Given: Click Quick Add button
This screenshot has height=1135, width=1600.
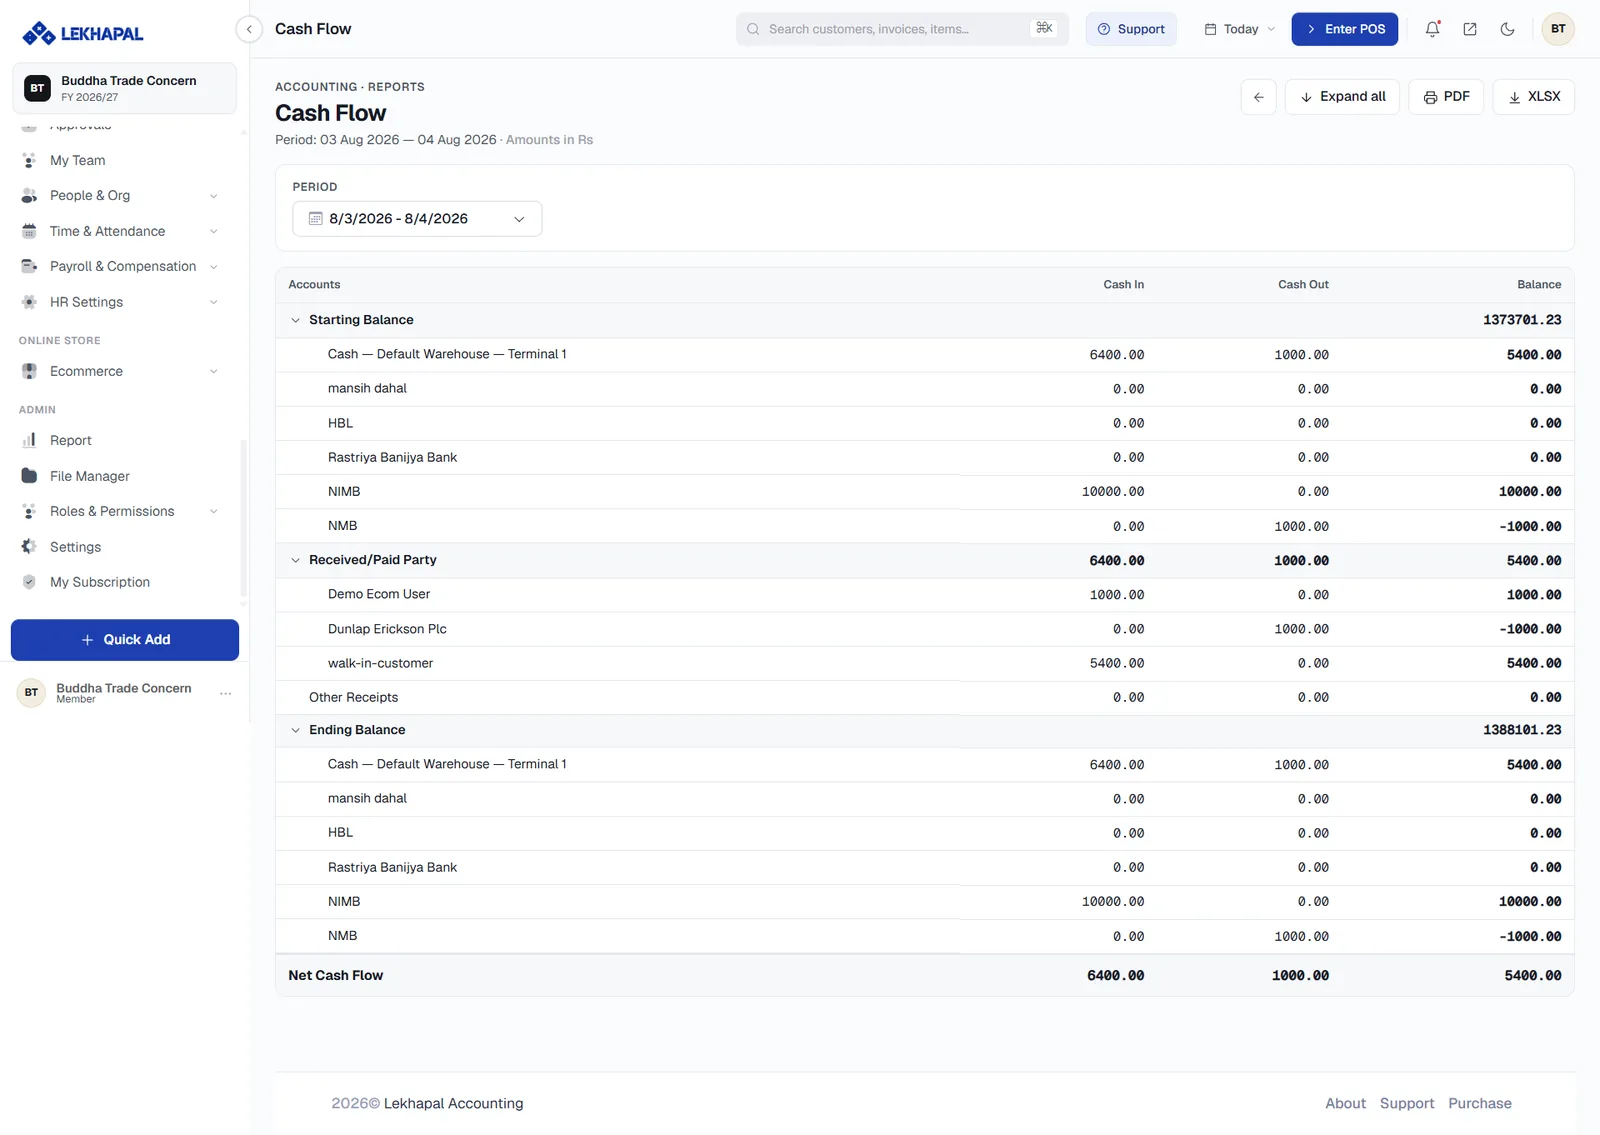Looking at the screenshot, I should [x=125, y=640].
